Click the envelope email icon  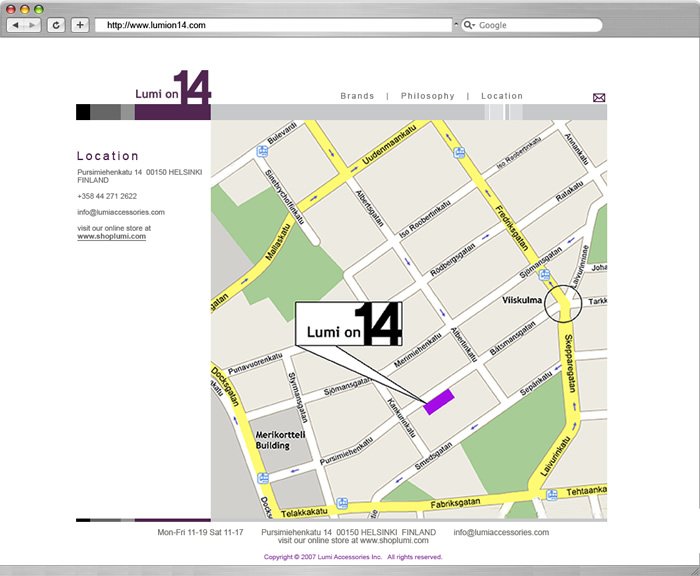pyautogui.click(x=599, y=97)
